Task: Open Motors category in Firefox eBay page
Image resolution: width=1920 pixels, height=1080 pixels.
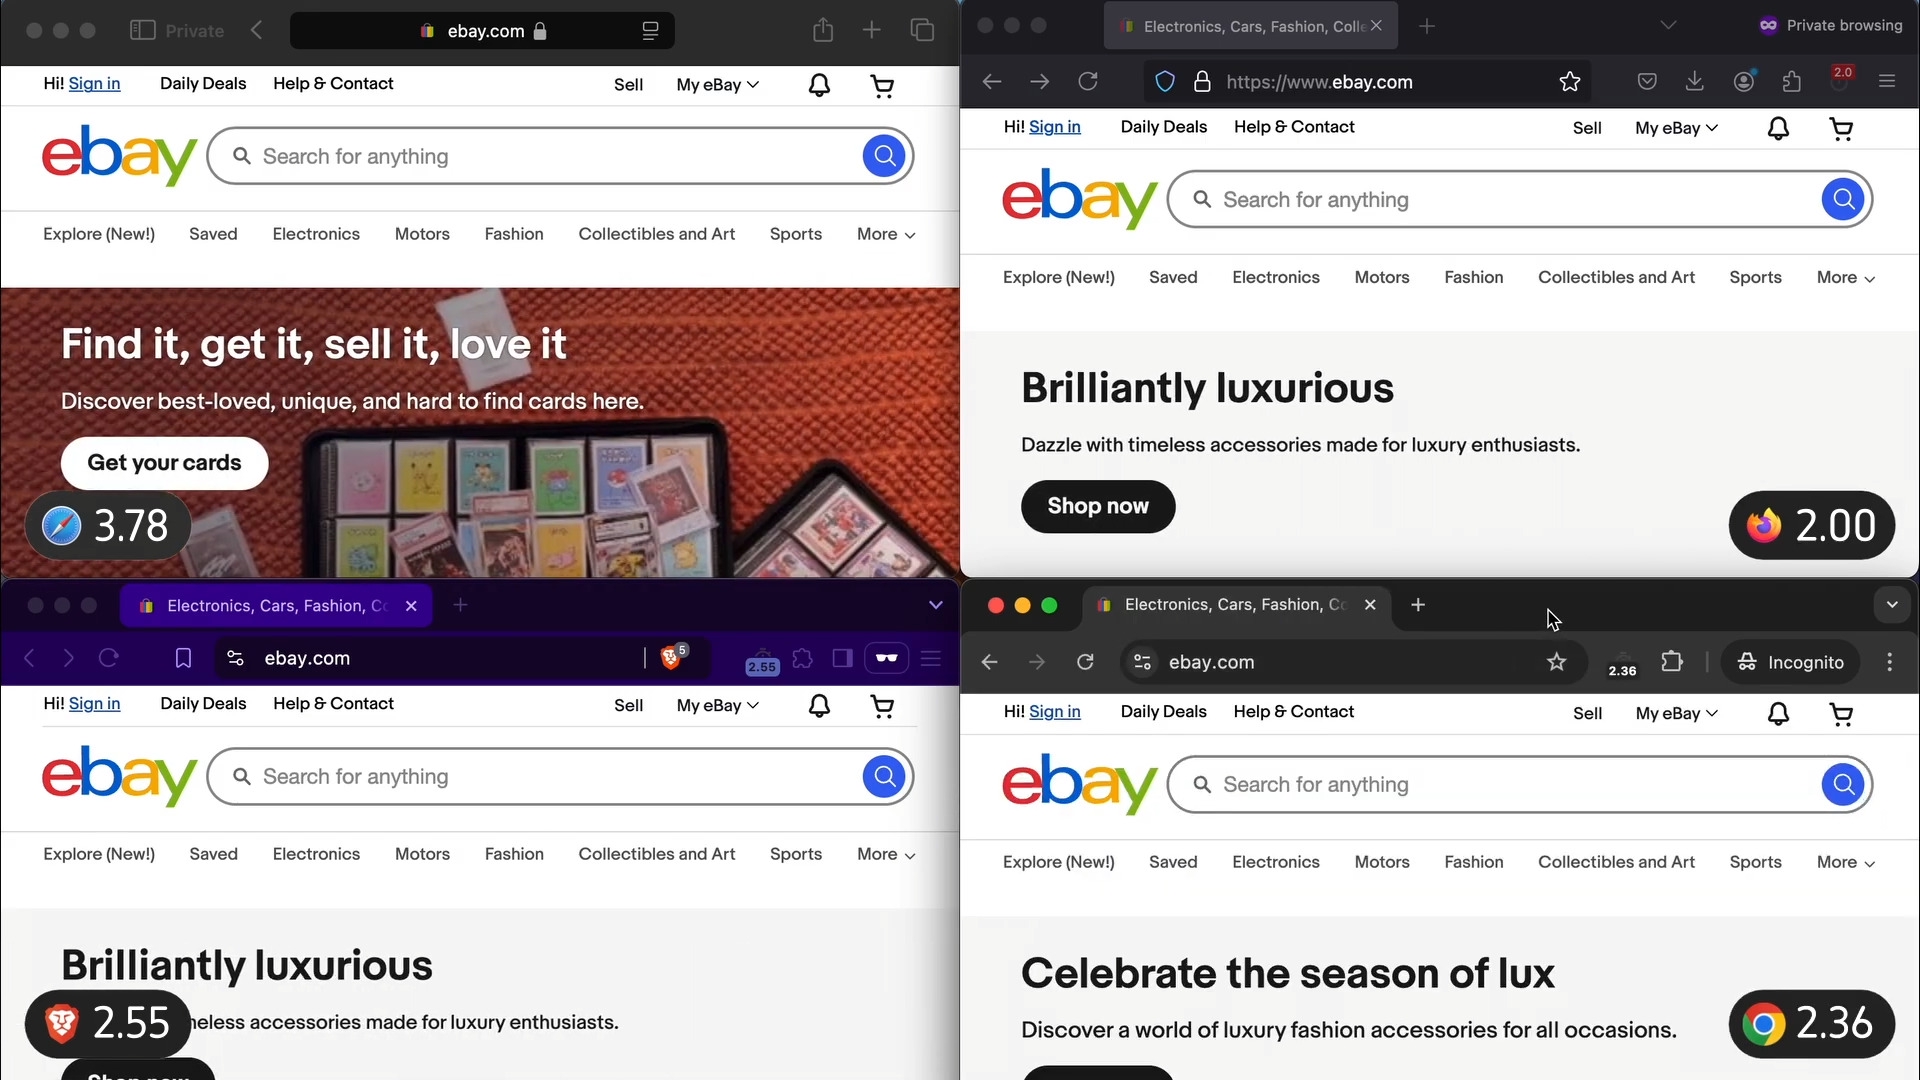Action: pos(1382,277)
